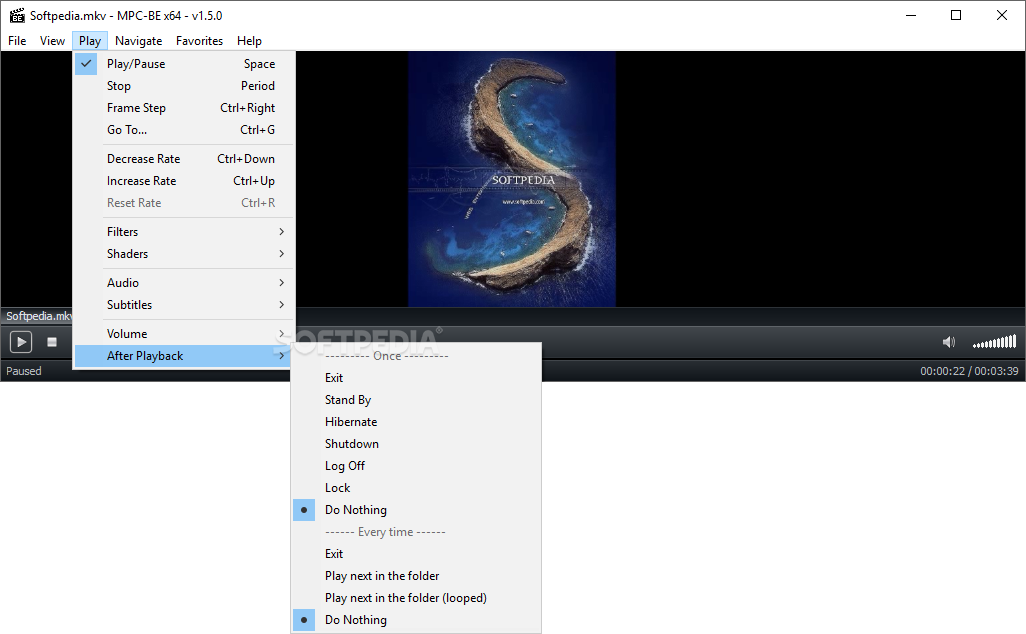Select Frame Step menu entry
Image resolution: width=1026 pixels, height=634 pixels.
pyautogui.click(x=185, y=108)
